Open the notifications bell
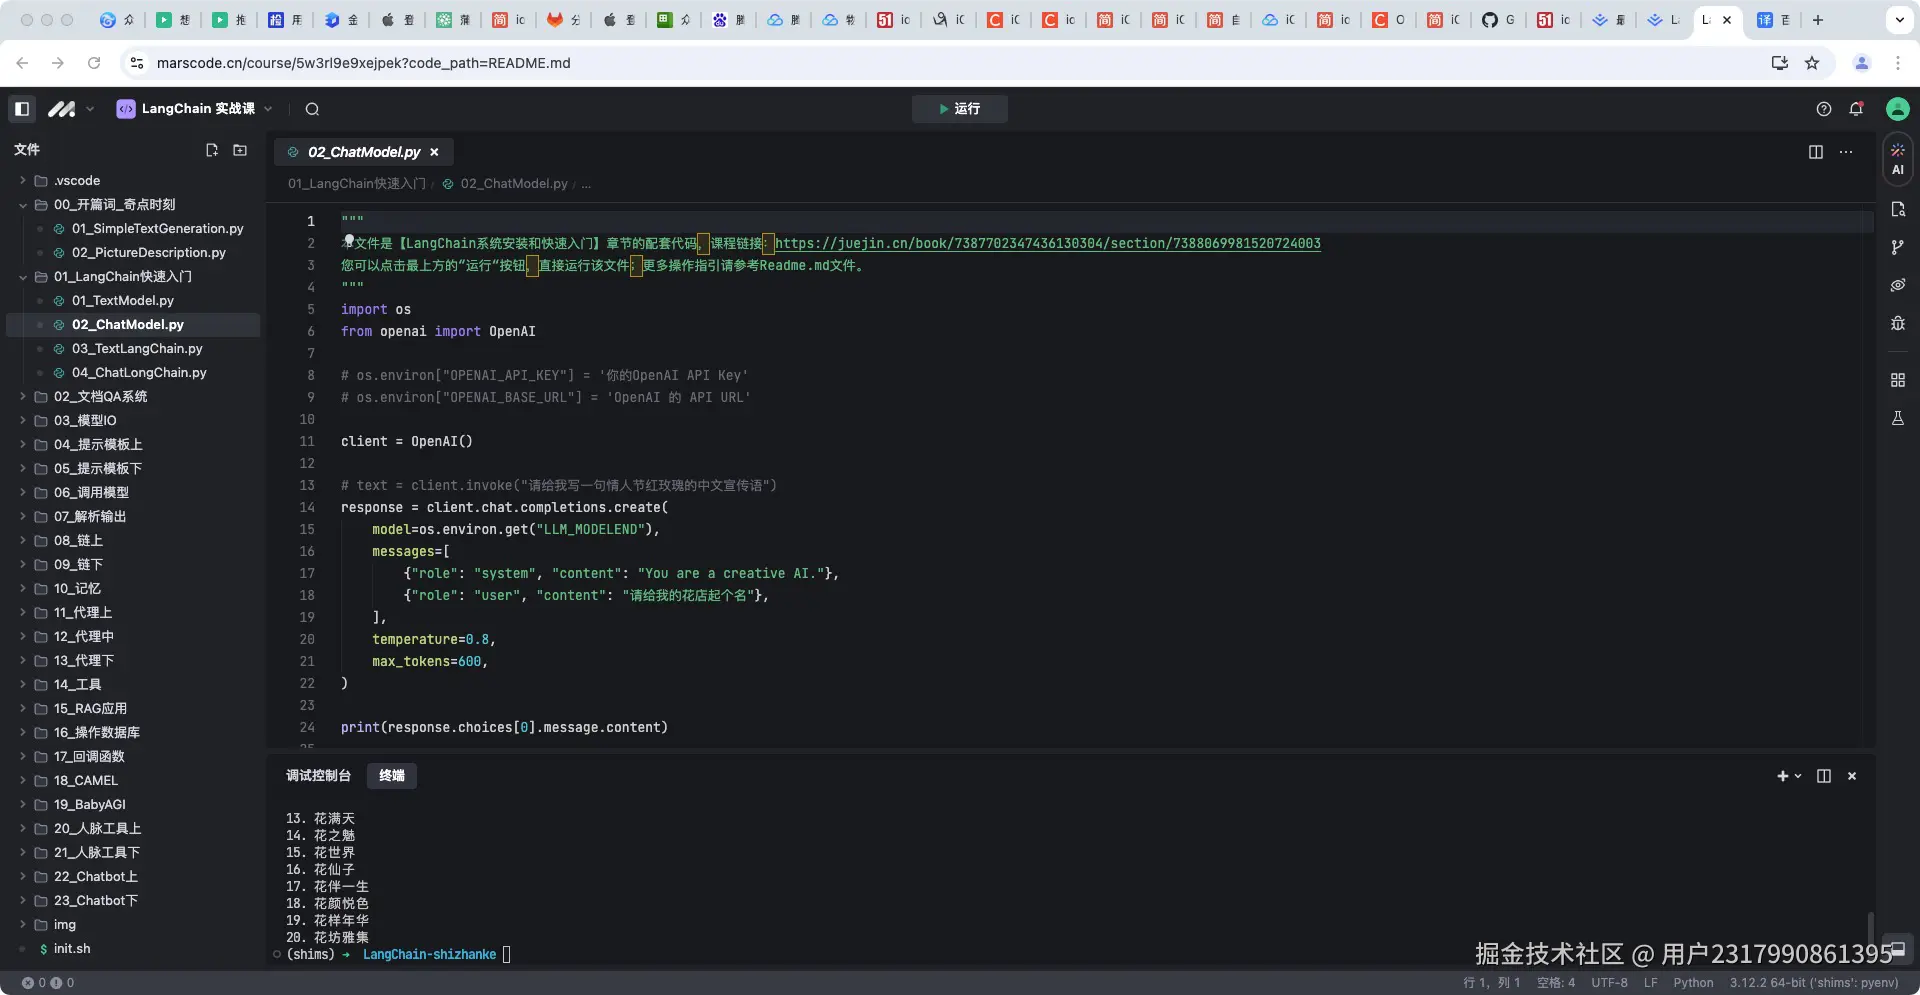Viewport: 1920px width, 995px height. coord(1856,109)
